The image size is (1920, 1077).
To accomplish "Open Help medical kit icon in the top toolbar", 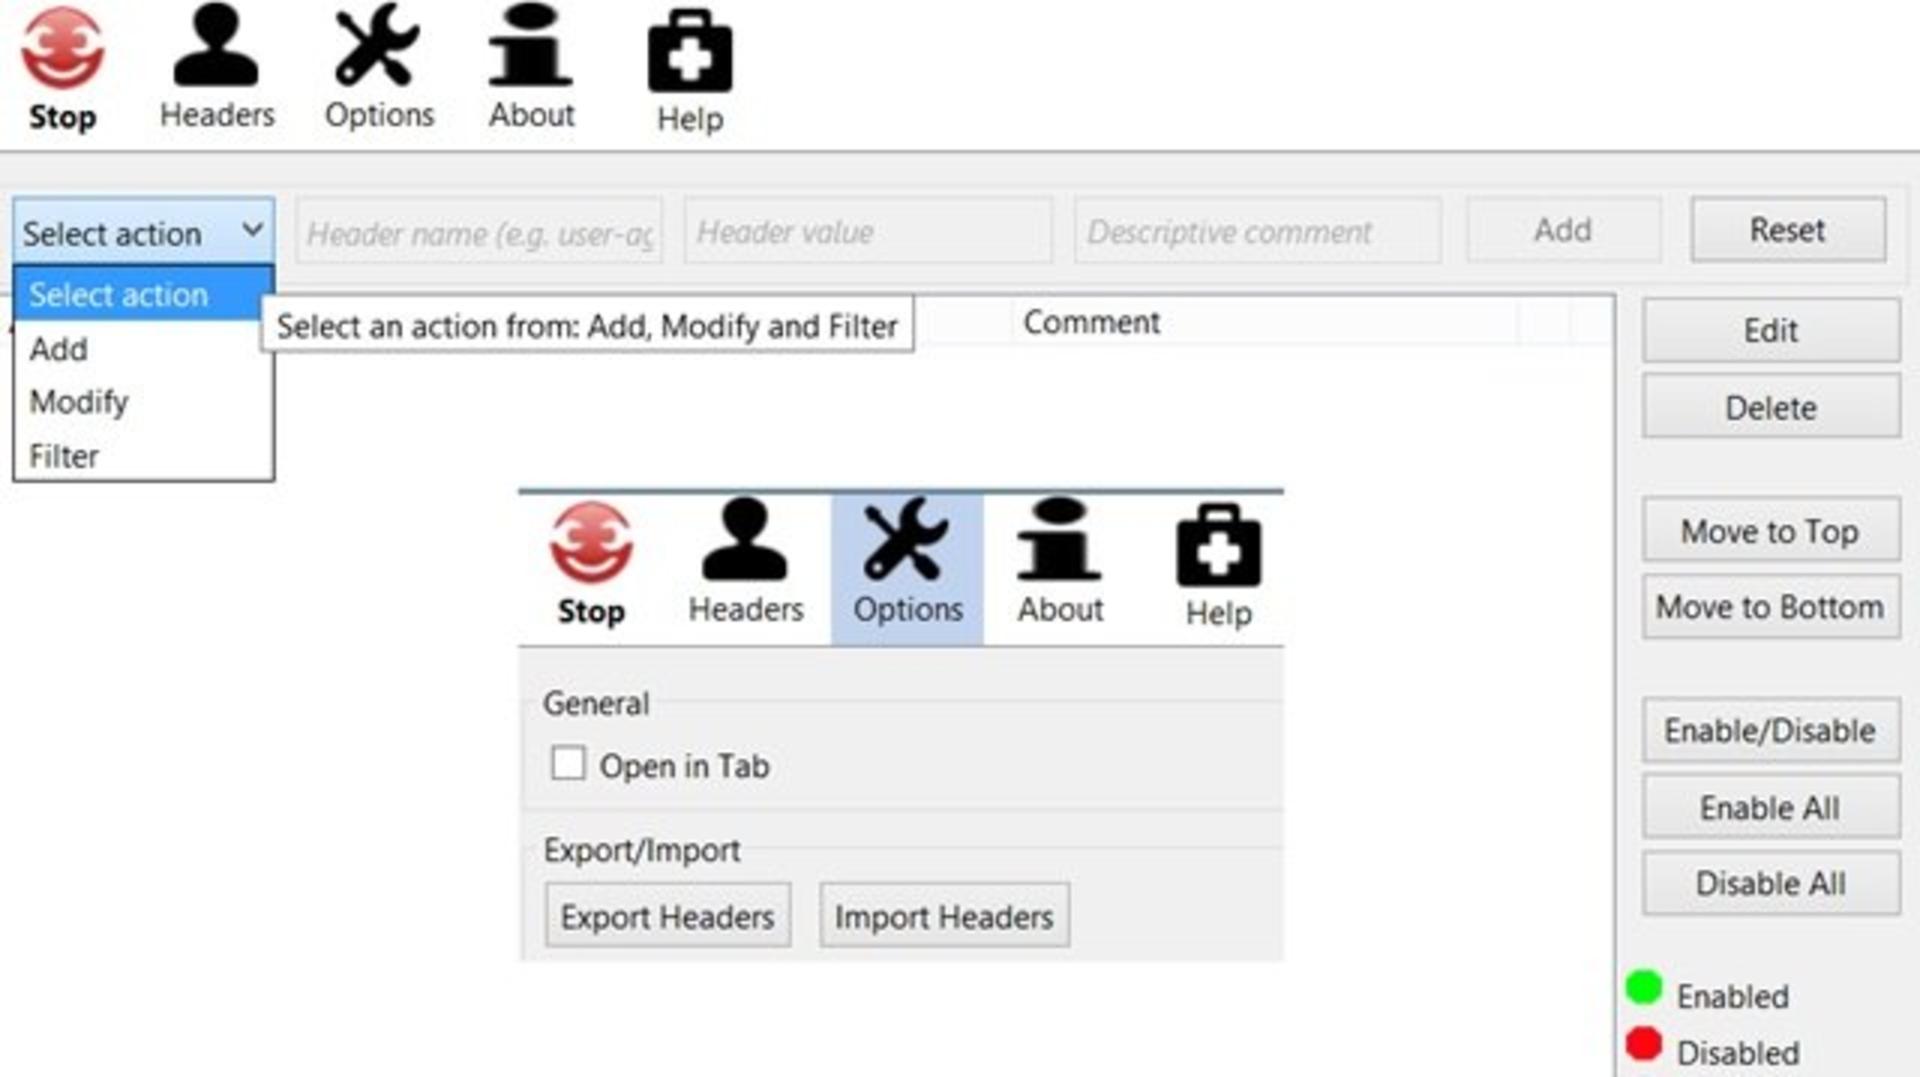I will [690, 50].
